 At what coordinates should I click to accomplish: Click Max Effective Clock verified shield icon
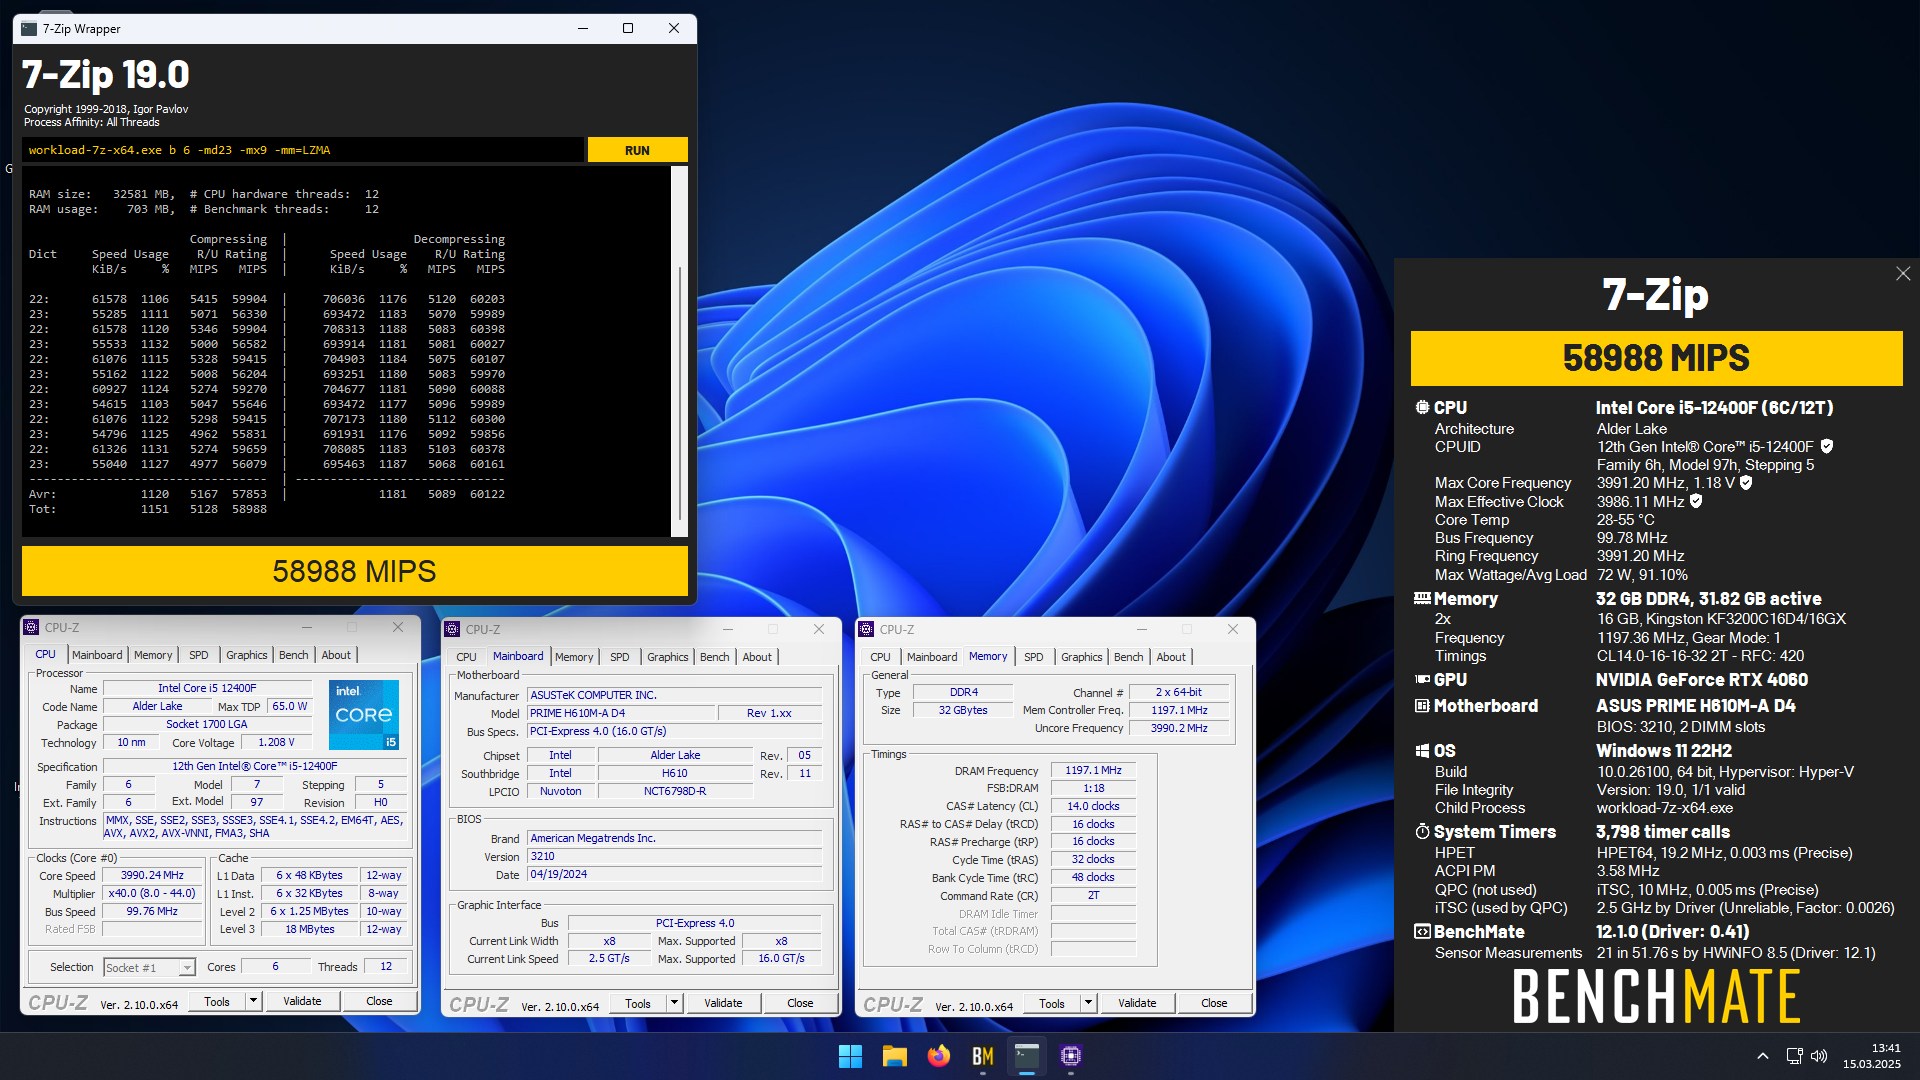pyautogui.click(x=1696, y=501)
